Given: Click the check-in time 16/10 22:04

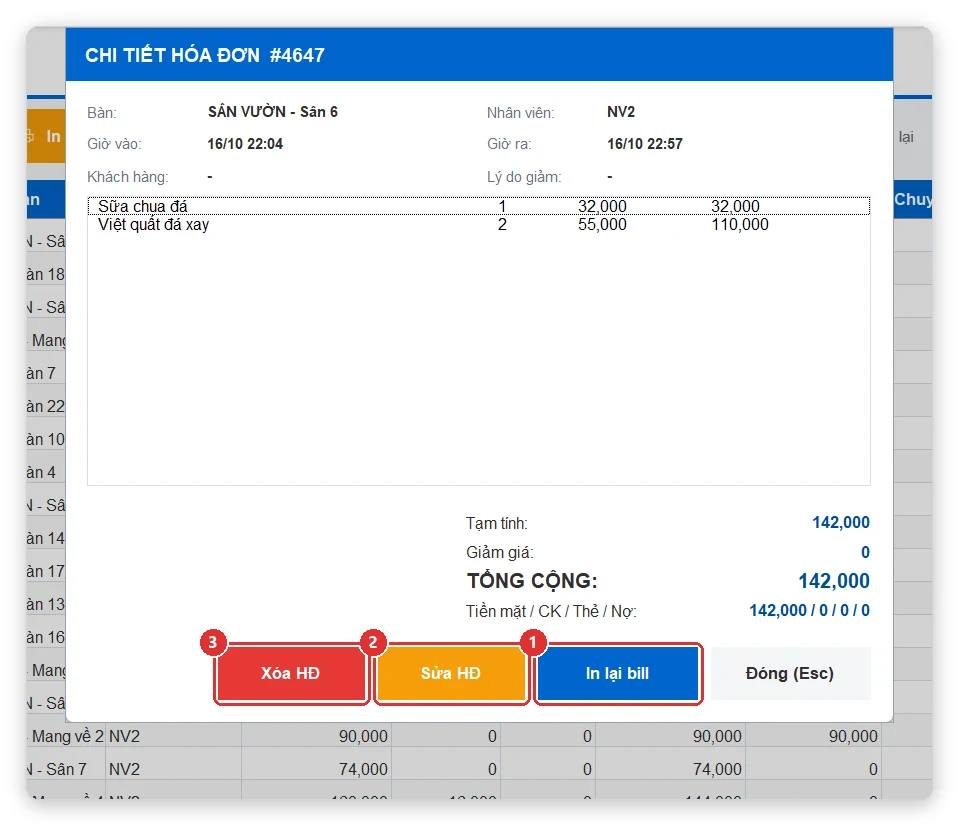Looking at the screenshot, I should [x=245, y=144].
